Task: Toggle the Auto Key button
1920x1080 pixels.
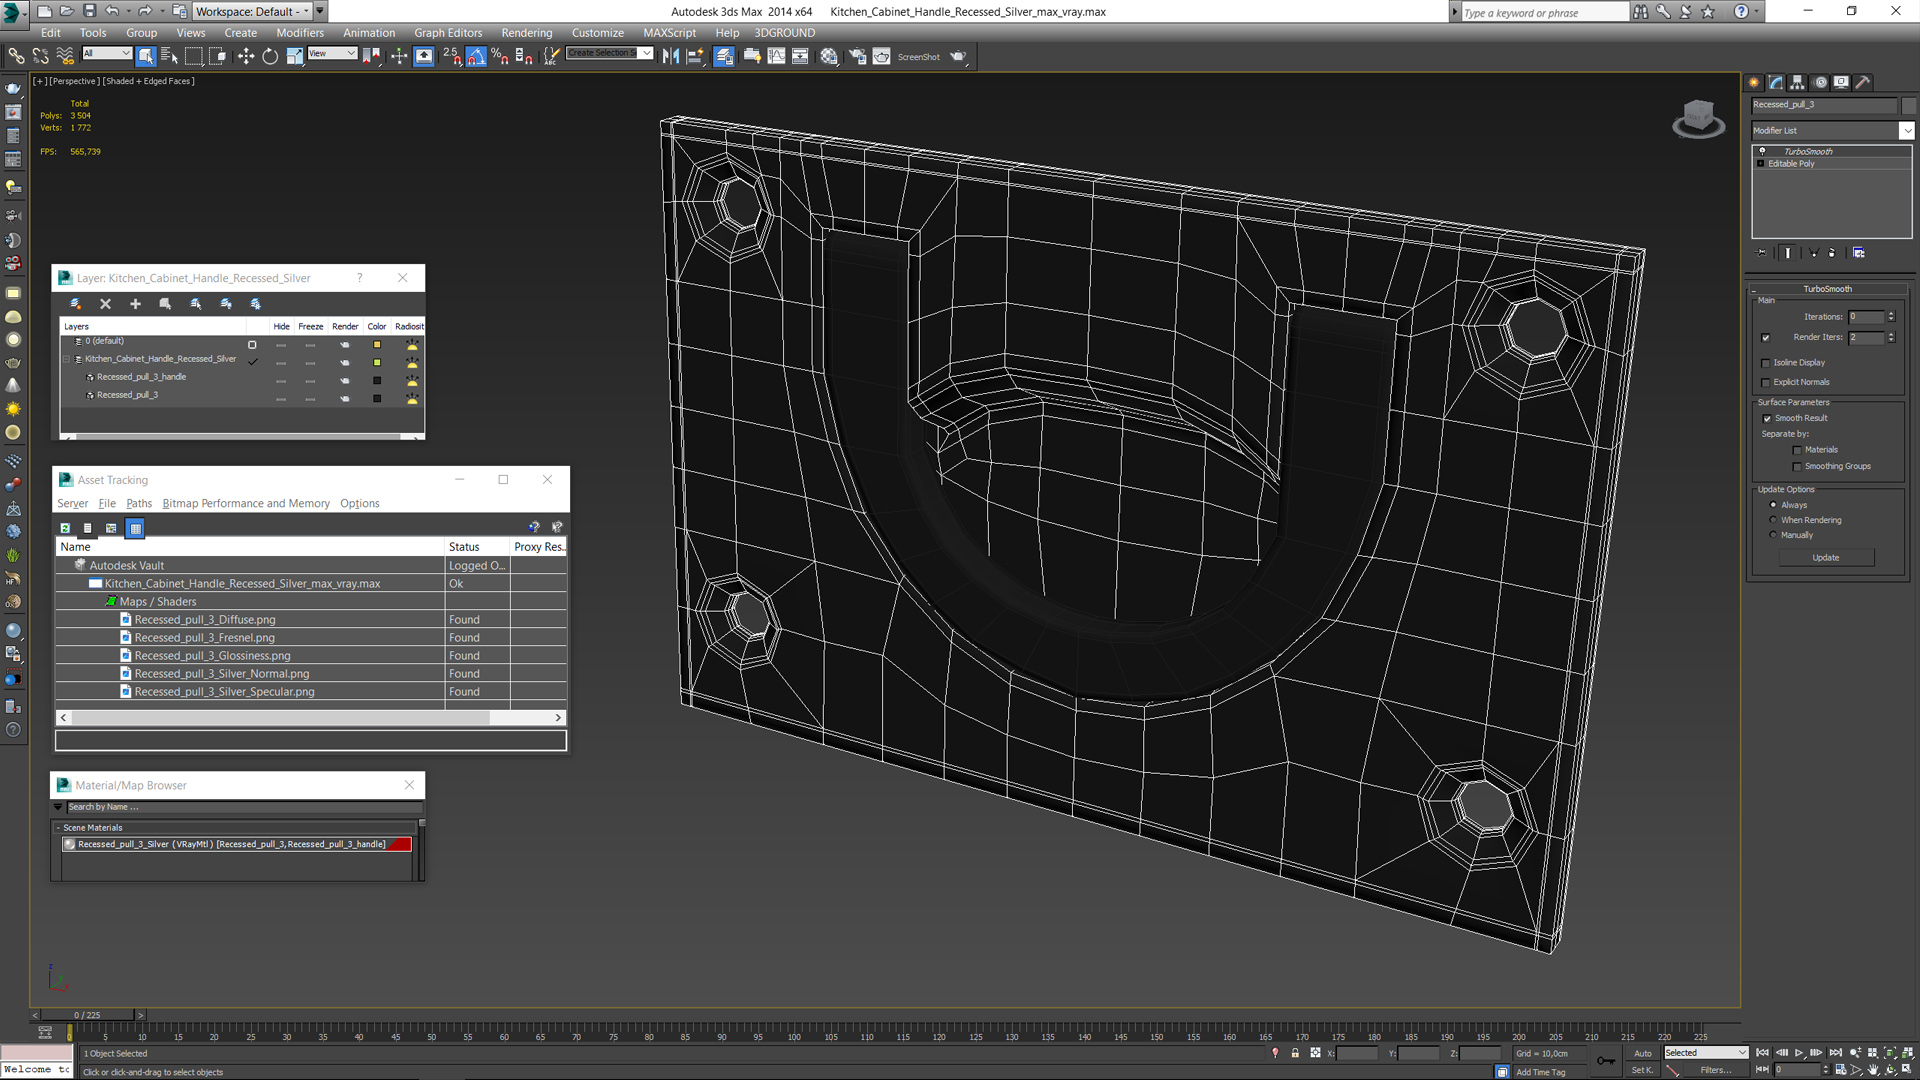Action: point(1643,1053)
